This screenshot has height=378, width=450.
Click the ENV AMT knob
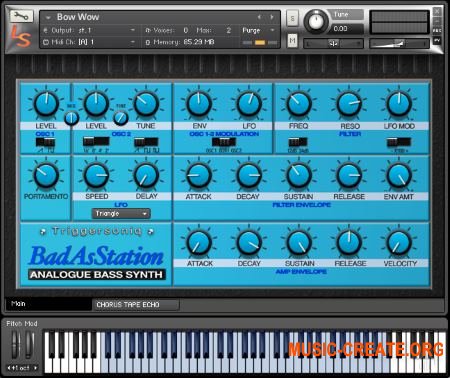(x=399, y=175)
